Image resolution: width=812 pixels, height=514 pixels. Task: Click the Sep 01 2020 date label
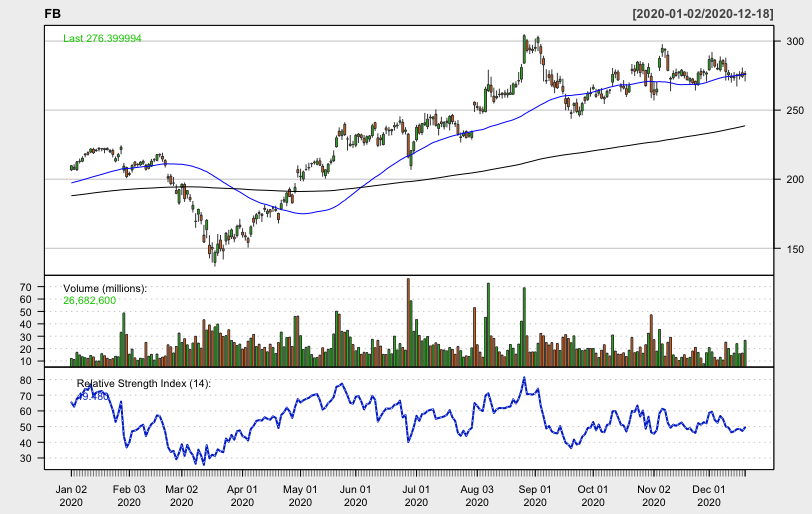tap(535, 495)
